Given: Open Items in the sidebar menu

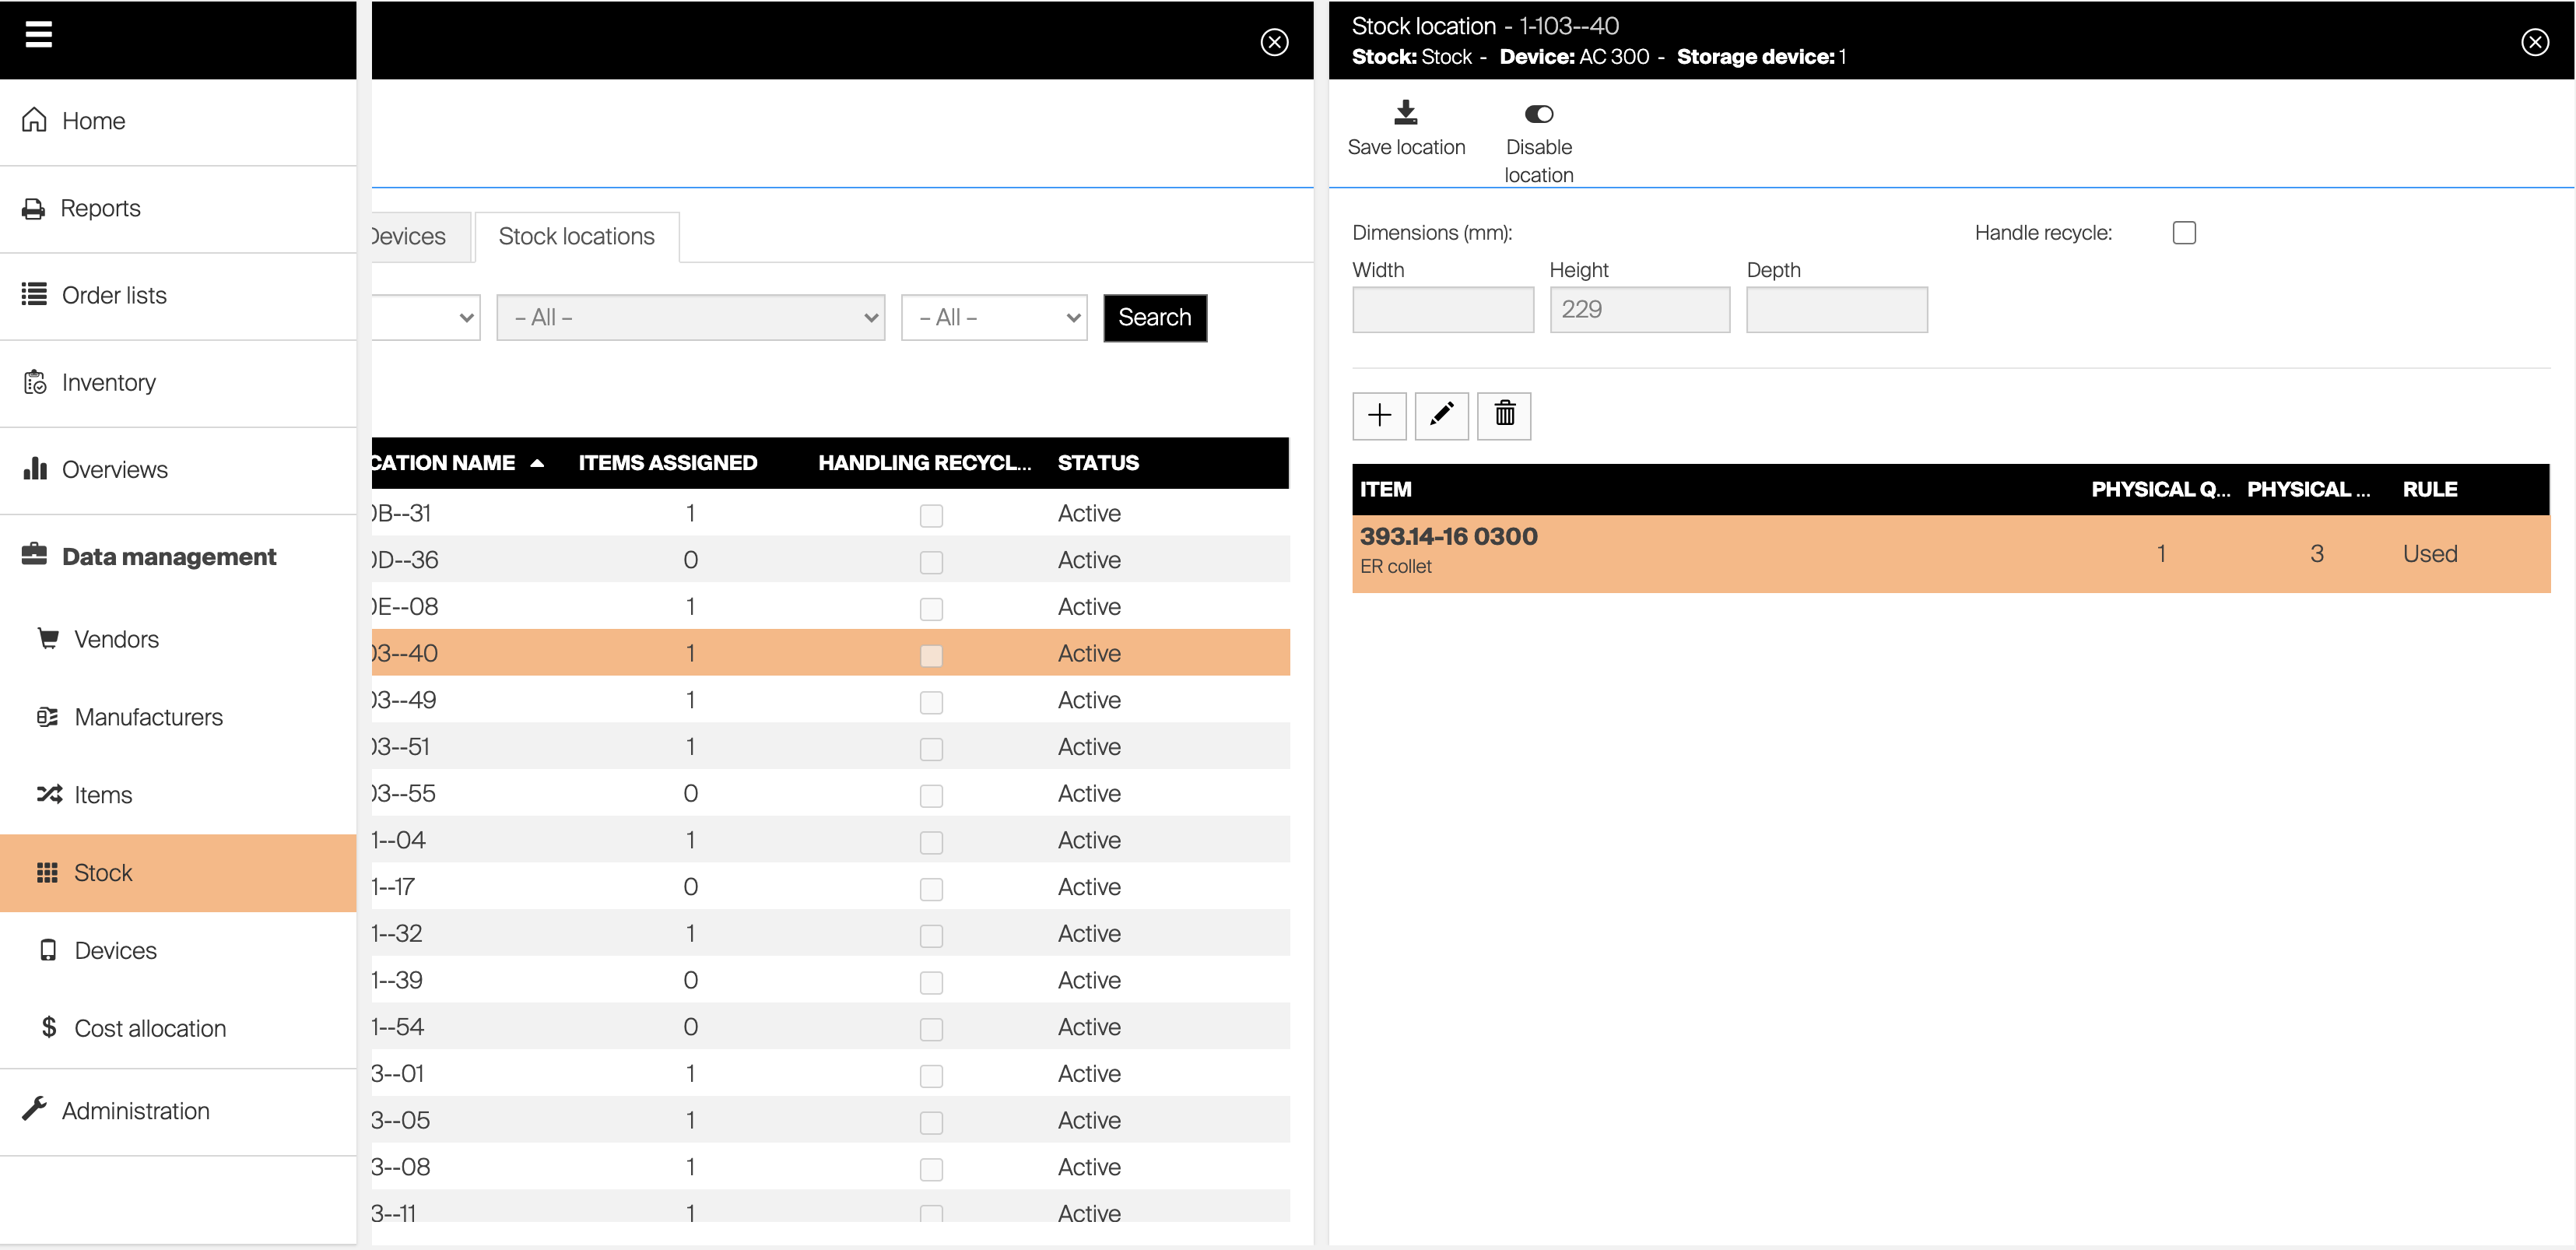Looking at the screenshot, I should tap(103, 795).
